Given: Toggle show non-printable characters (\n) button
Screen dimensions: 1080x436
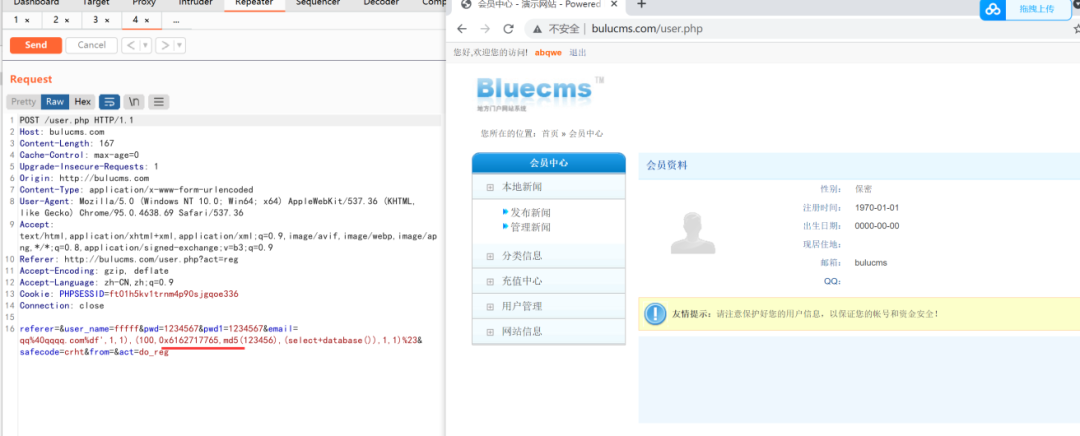Looking at the screenshot, I should pyautogui.click(x=134, y=102).
